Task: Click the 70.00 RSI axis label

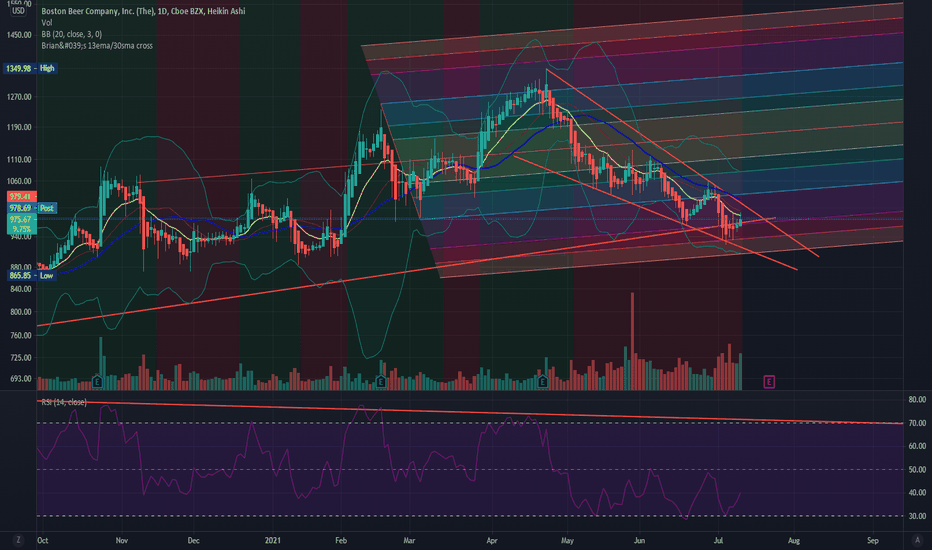Action: [x=917, y=423]
